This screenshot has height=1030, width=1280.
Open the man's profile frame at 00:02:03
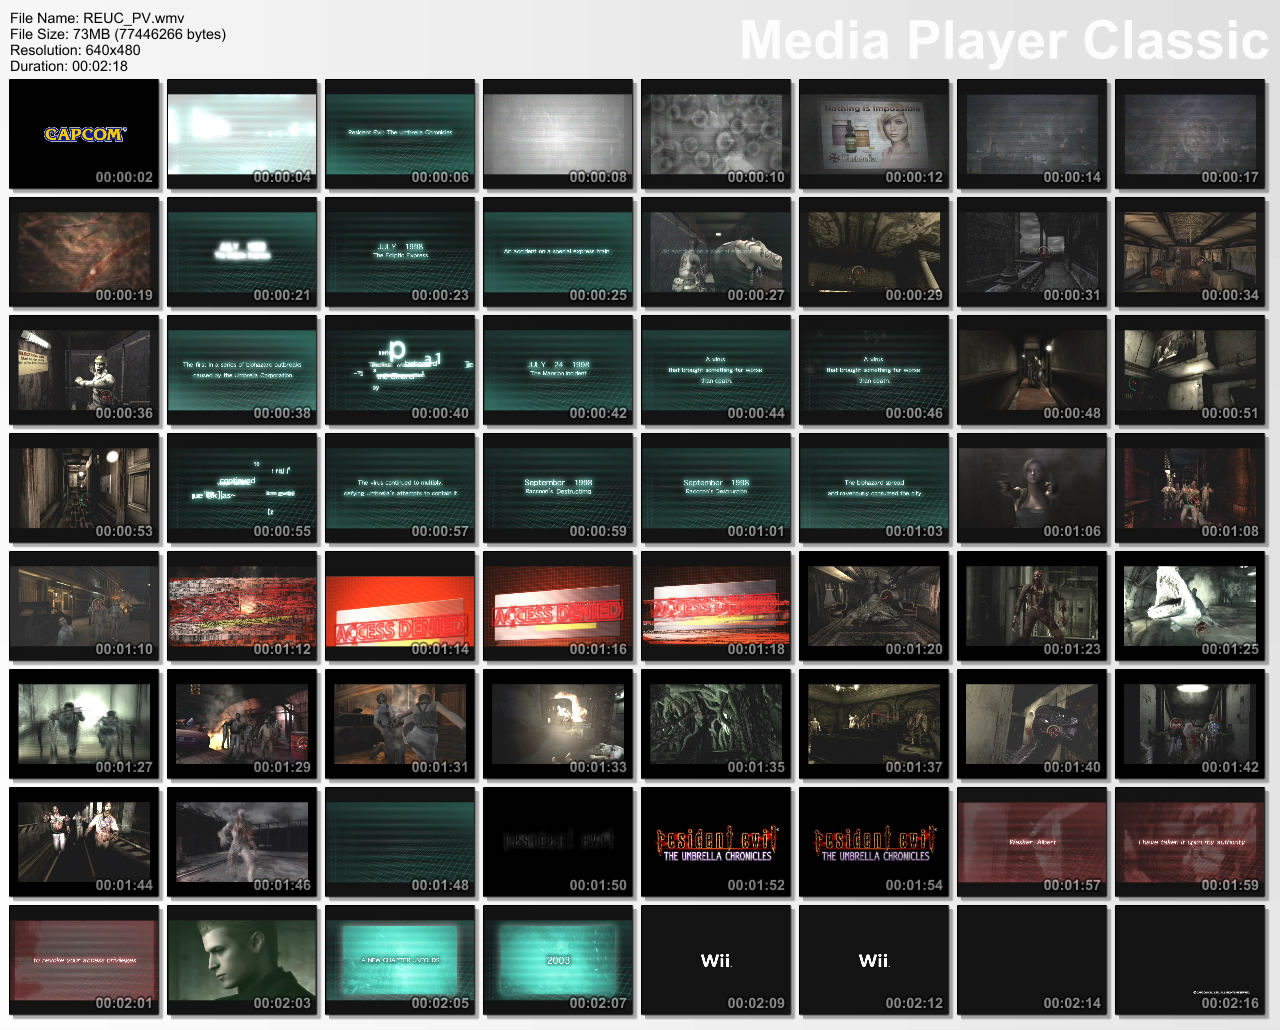242,960
